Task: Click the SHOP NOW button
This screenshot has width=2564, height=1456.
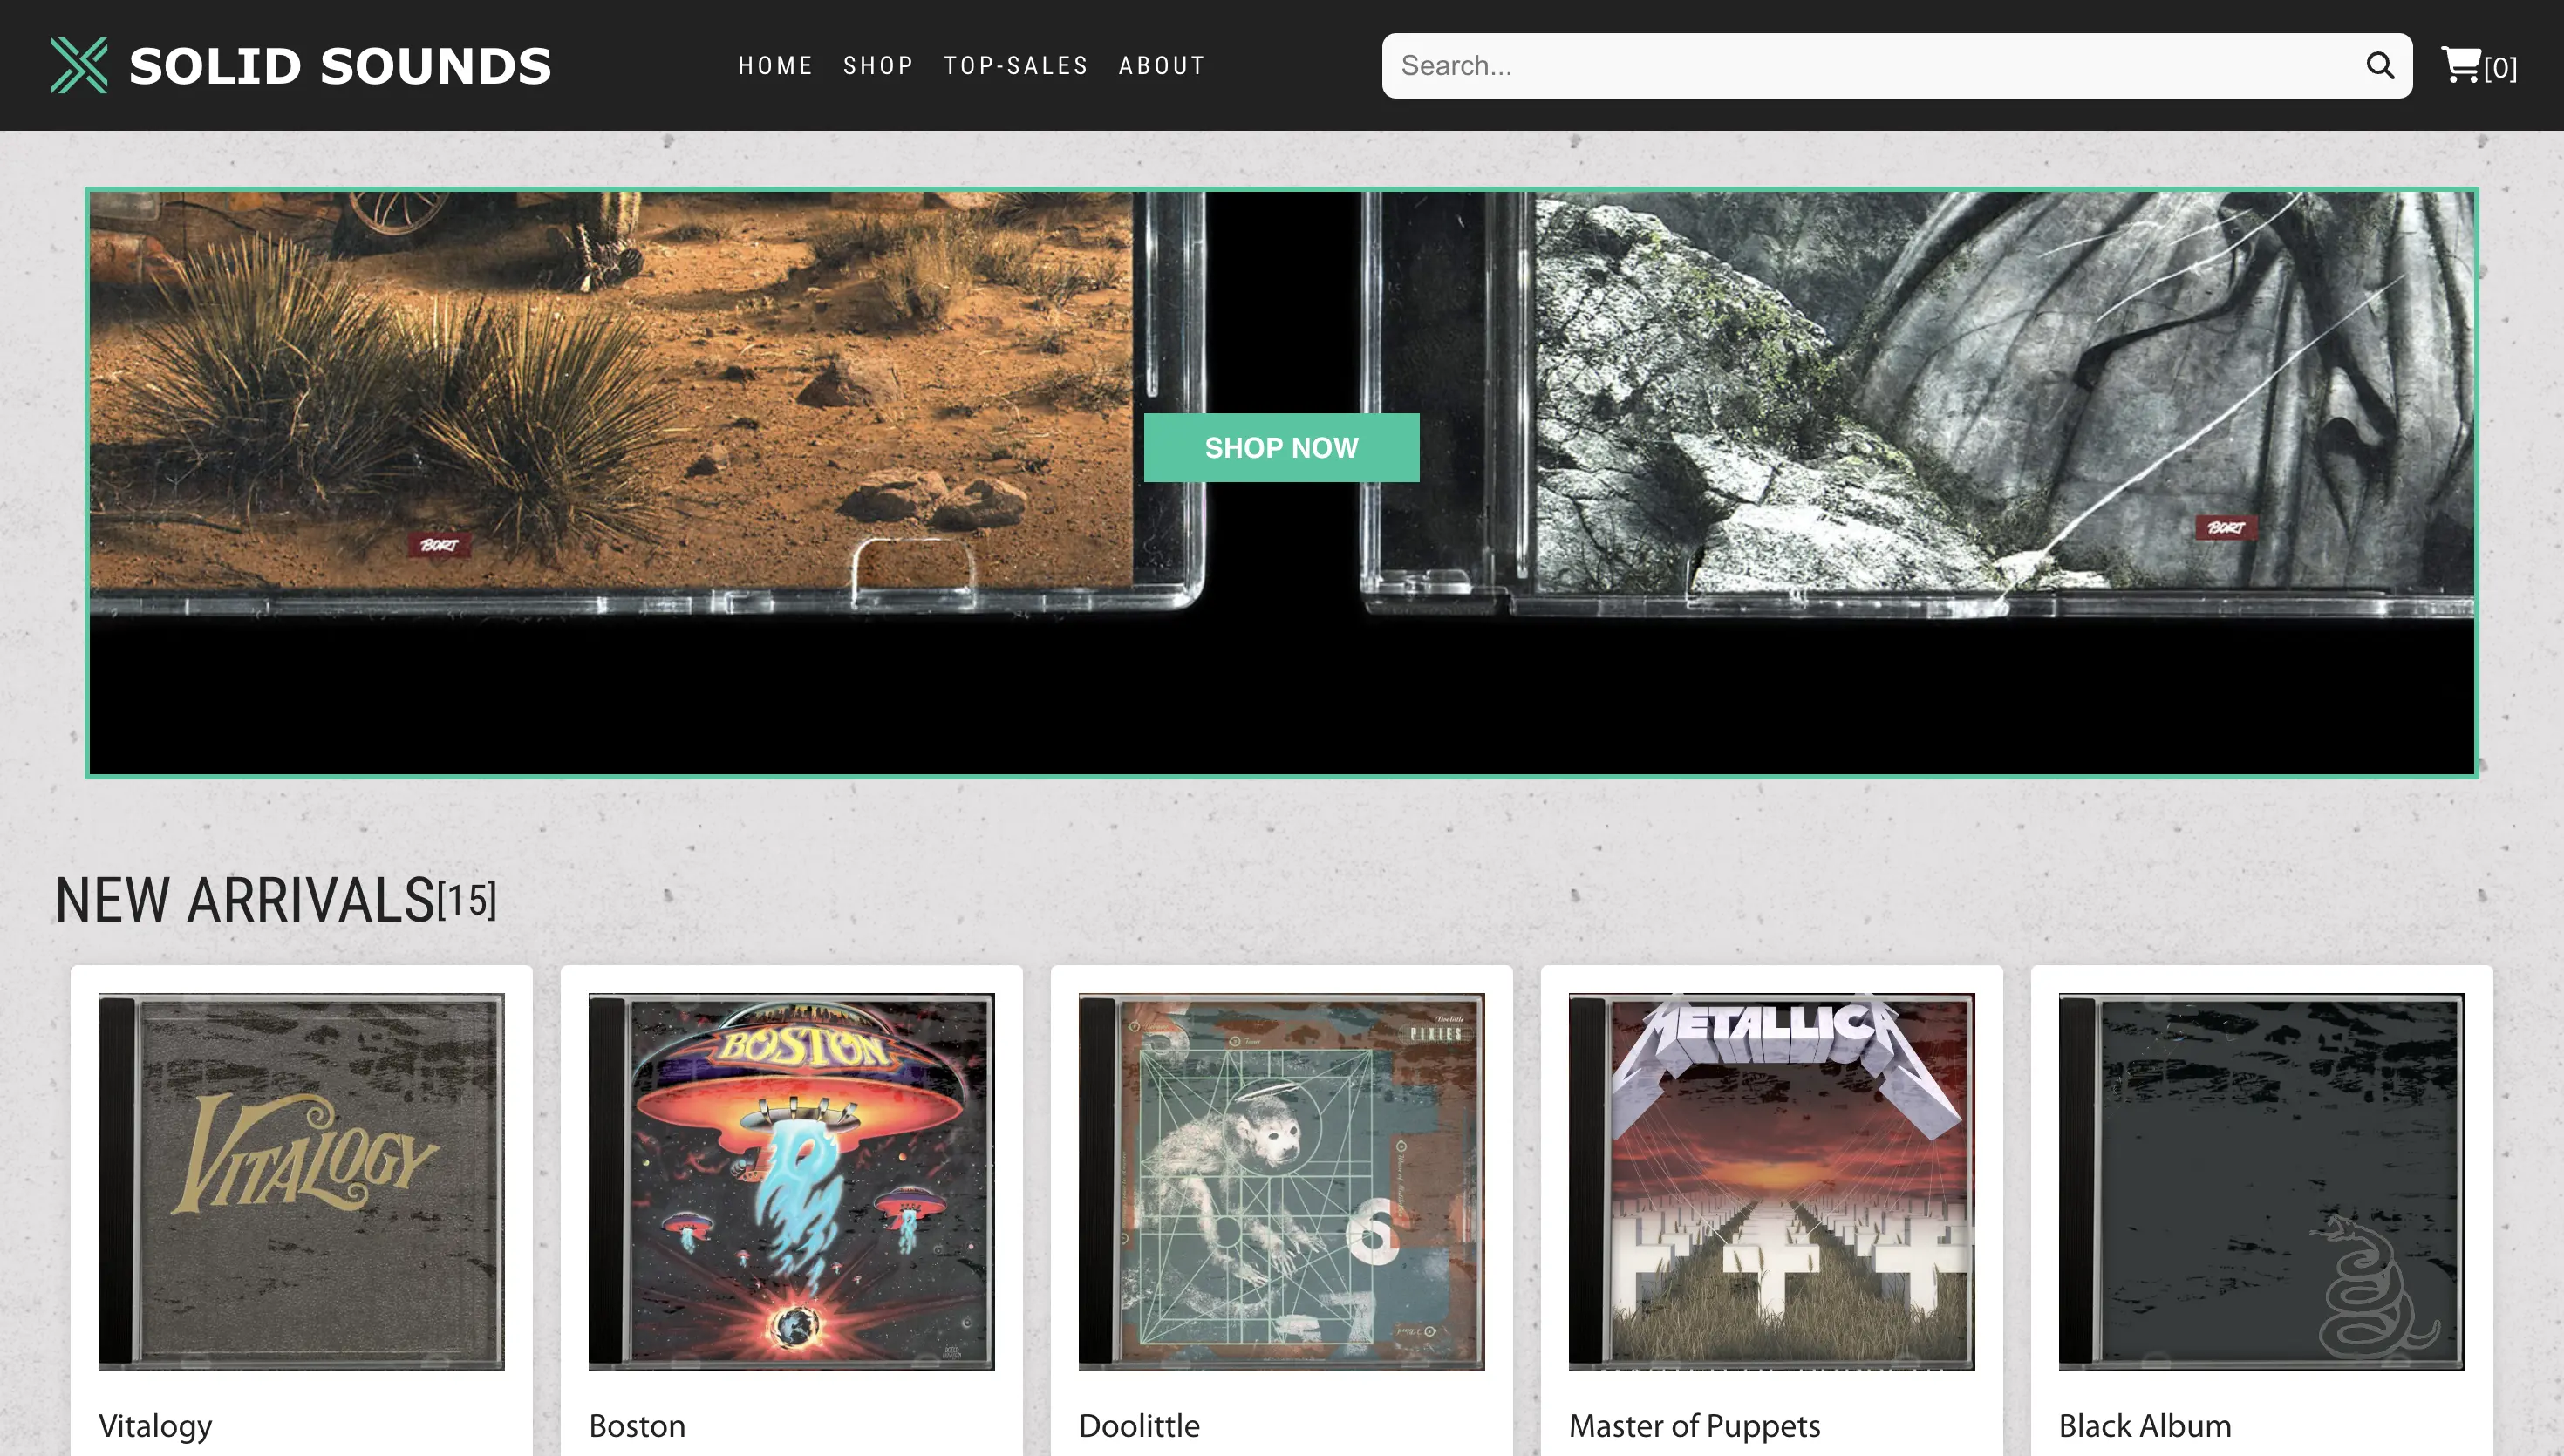Action: pyautogui.click(x=1281, y=447)
